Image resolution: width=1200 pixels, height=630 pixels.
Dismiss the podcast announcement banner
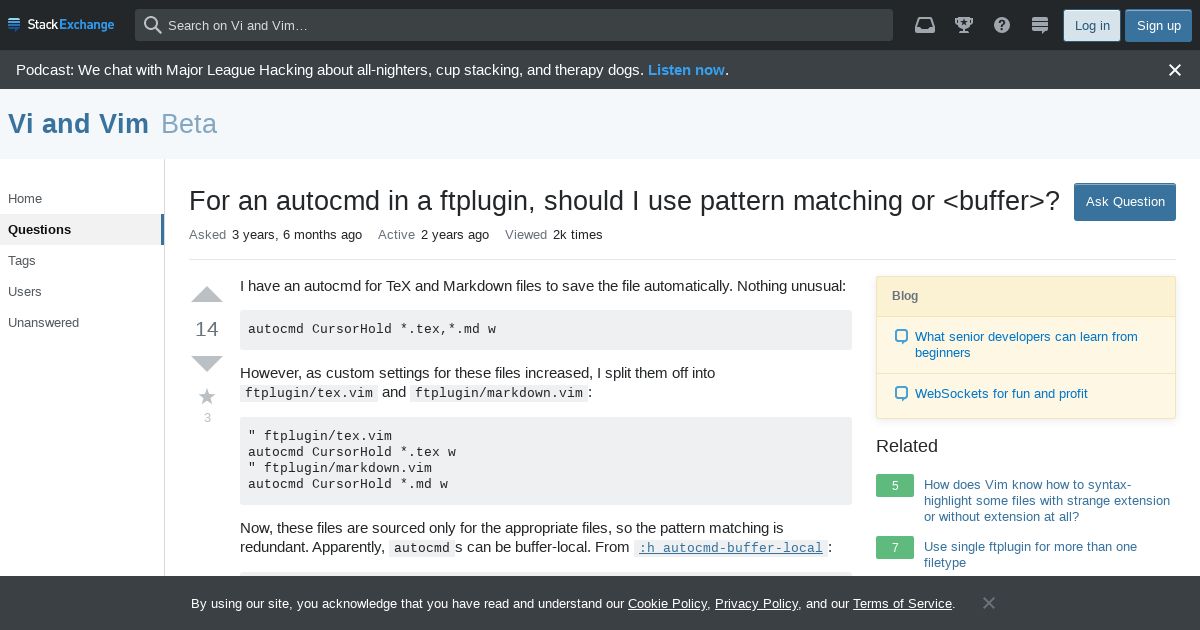click(1175, 70)
